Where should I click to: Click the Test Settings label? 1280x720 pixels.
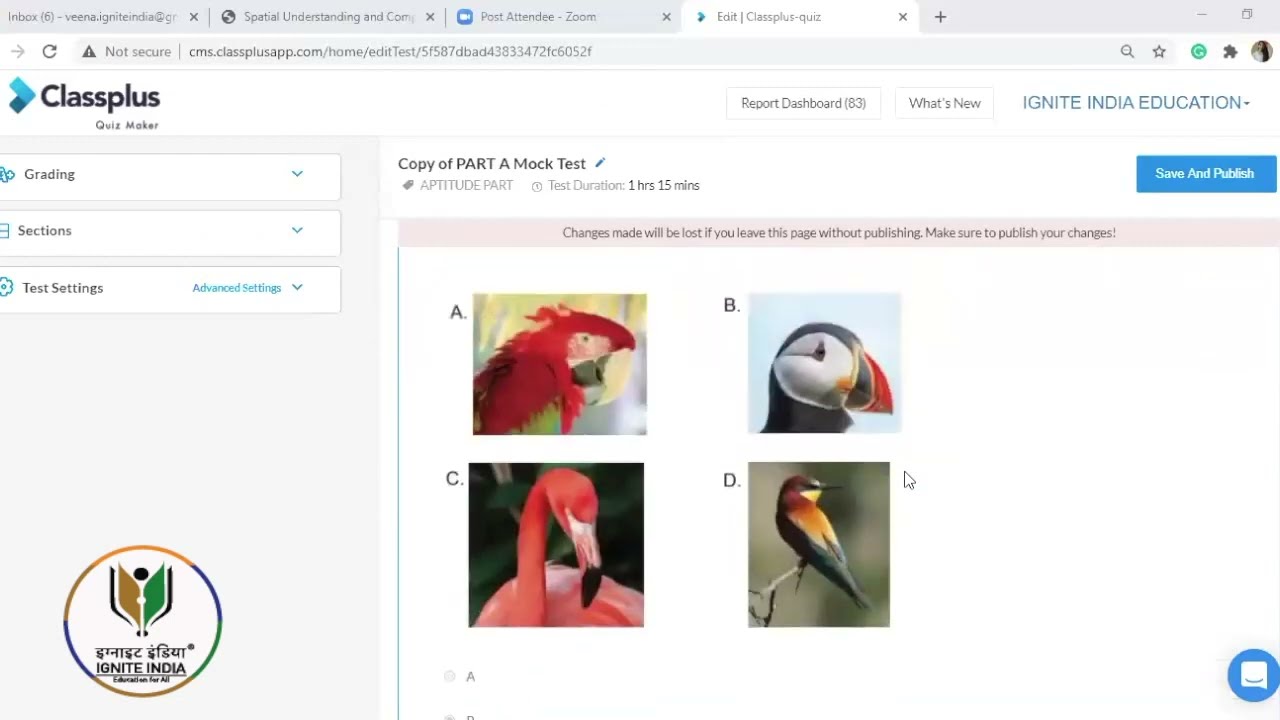click(x=63, y=288)
